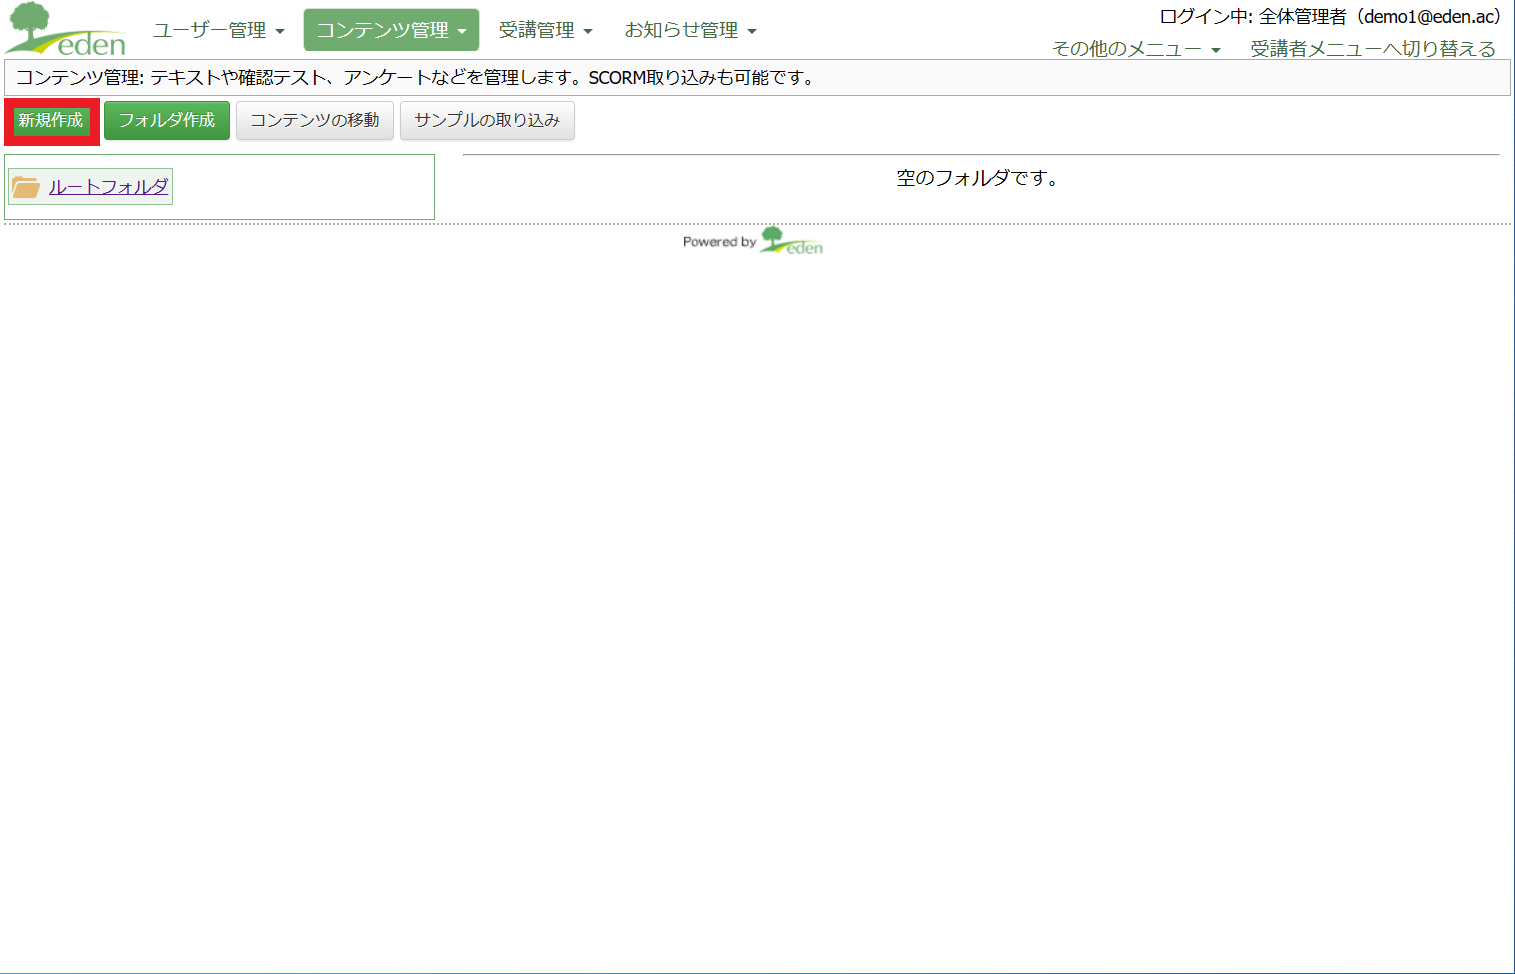Click the フォルダ作成 button
The width and height of the screenshot is (1515, 974).
pyautogui.click(x=167, y=121)
